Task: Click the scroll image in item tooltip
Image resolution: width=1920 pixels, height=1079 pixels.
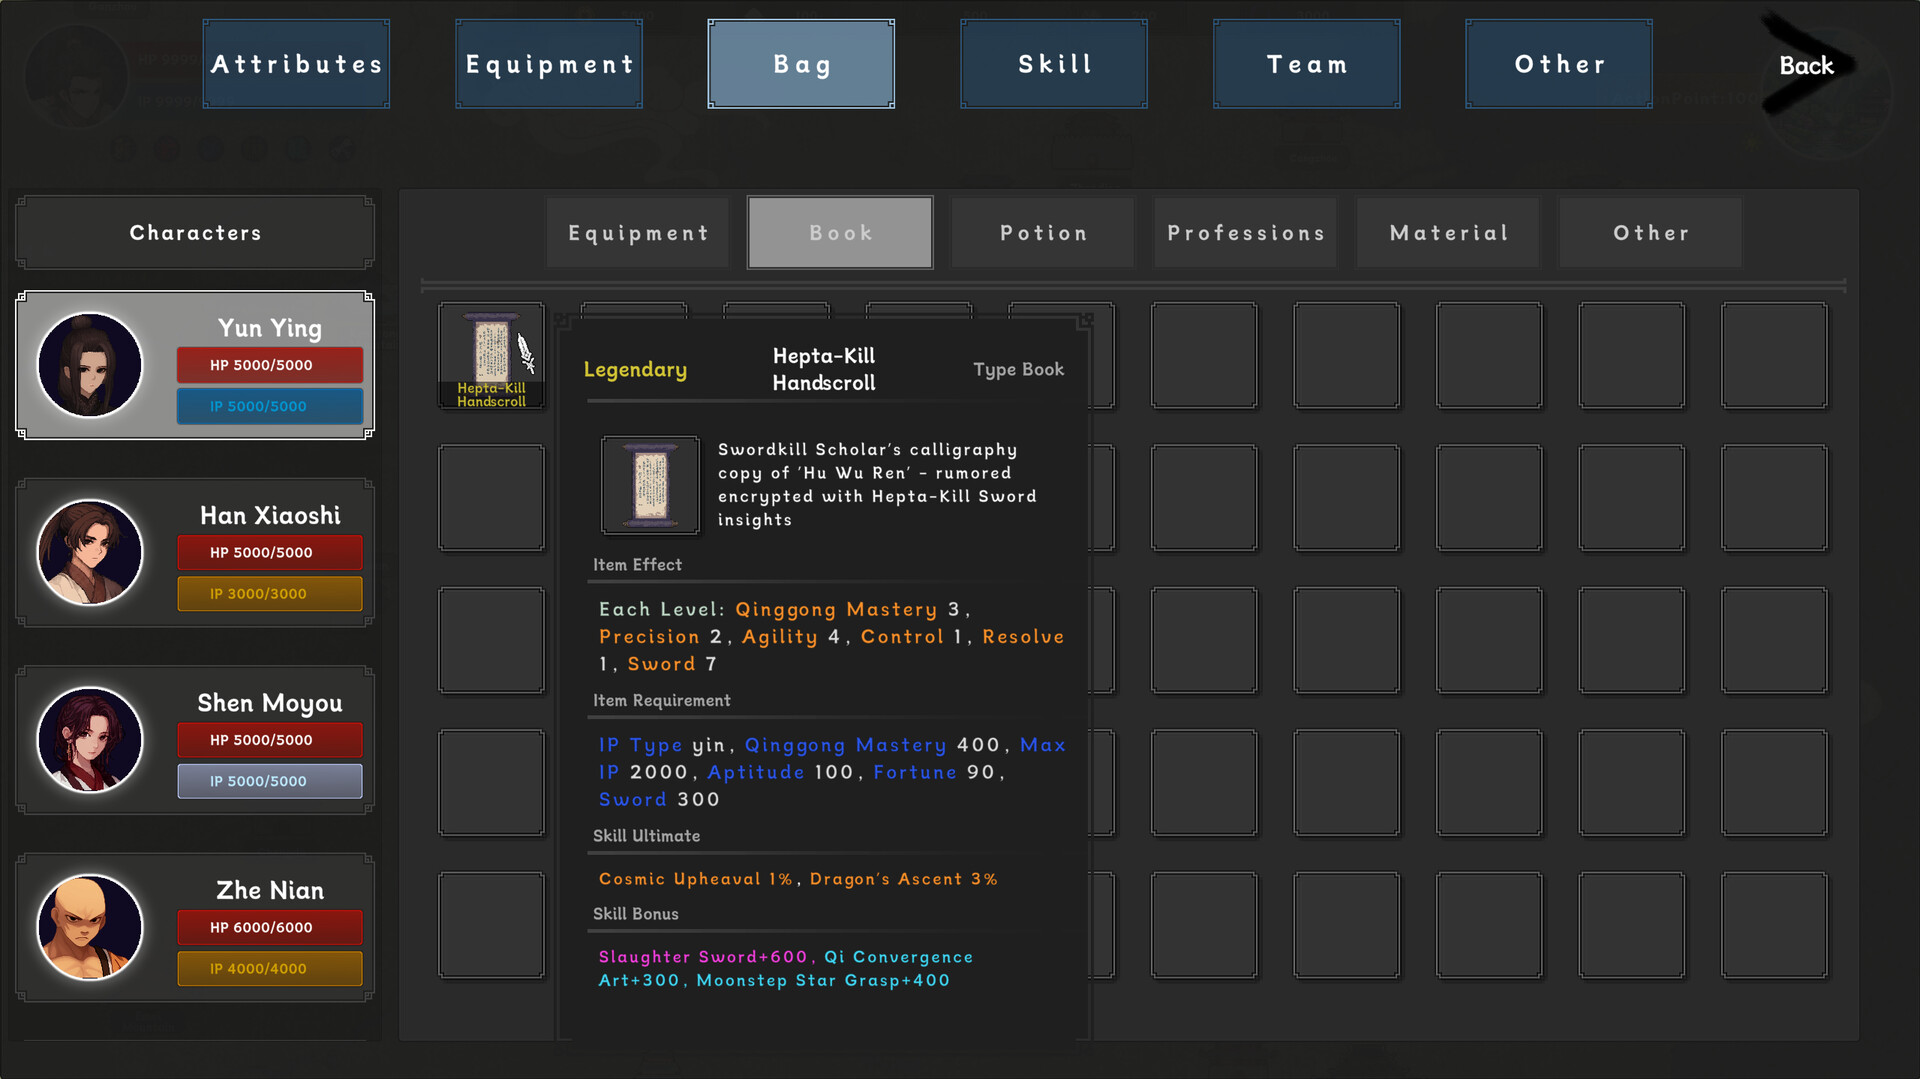Action: coord(650,485)
